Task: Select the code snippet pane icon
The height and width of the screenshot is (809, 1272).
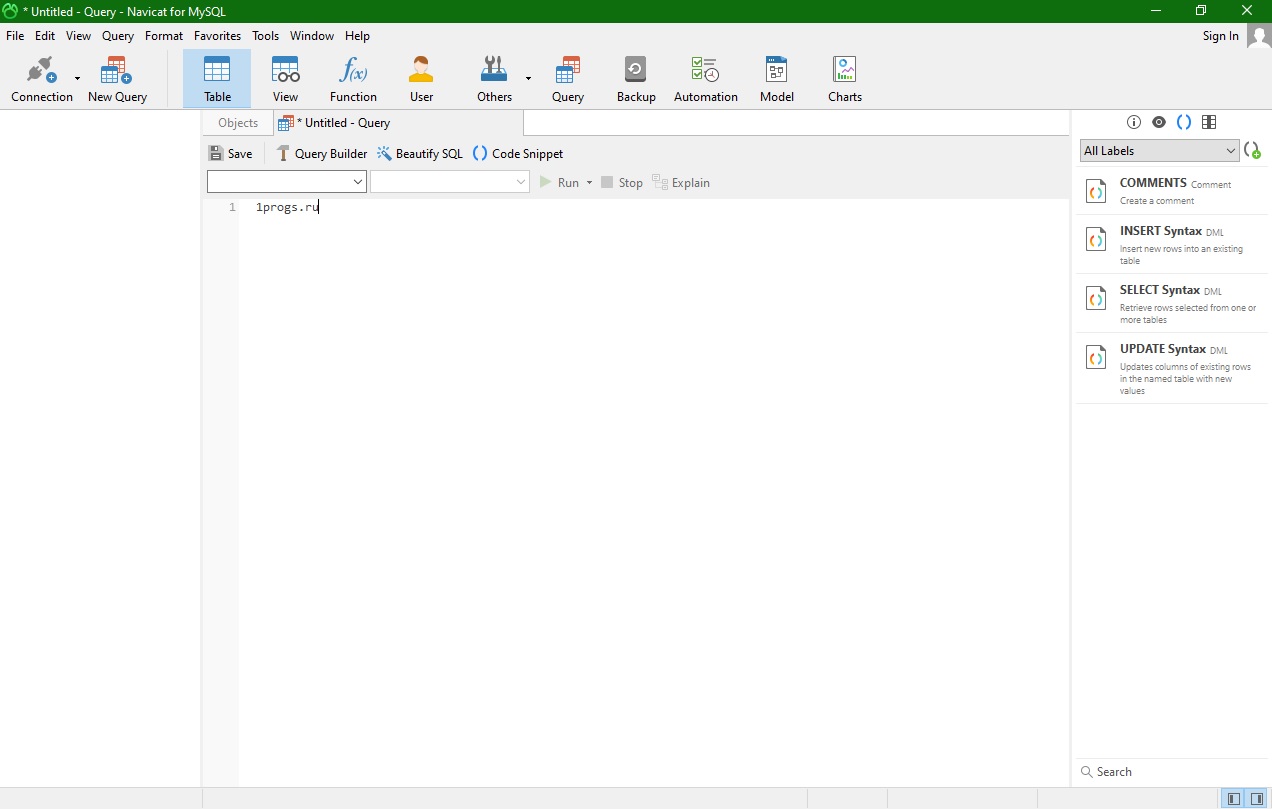Action: click(1184, 122)
